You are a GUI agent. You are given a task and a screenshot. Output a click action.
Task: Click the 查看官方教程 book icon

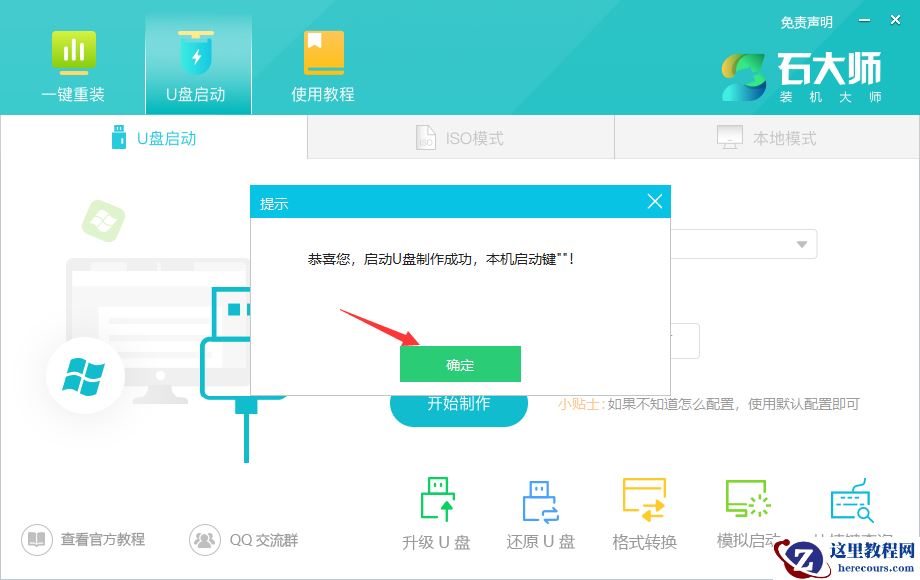coord(36,540)
